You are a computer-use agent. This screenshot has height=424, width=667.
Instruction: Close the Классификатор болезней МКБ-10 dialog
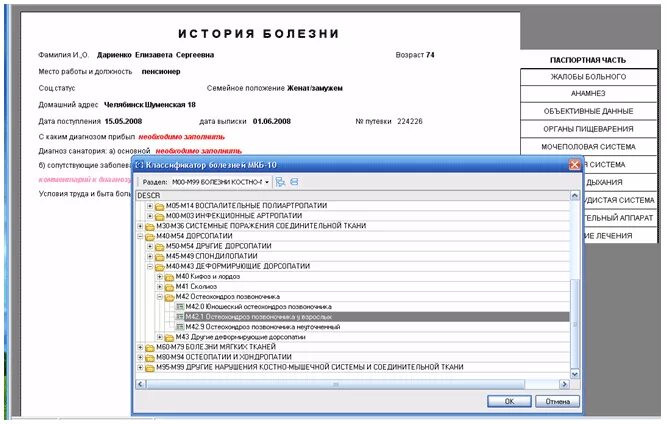[x=574, y=165]
